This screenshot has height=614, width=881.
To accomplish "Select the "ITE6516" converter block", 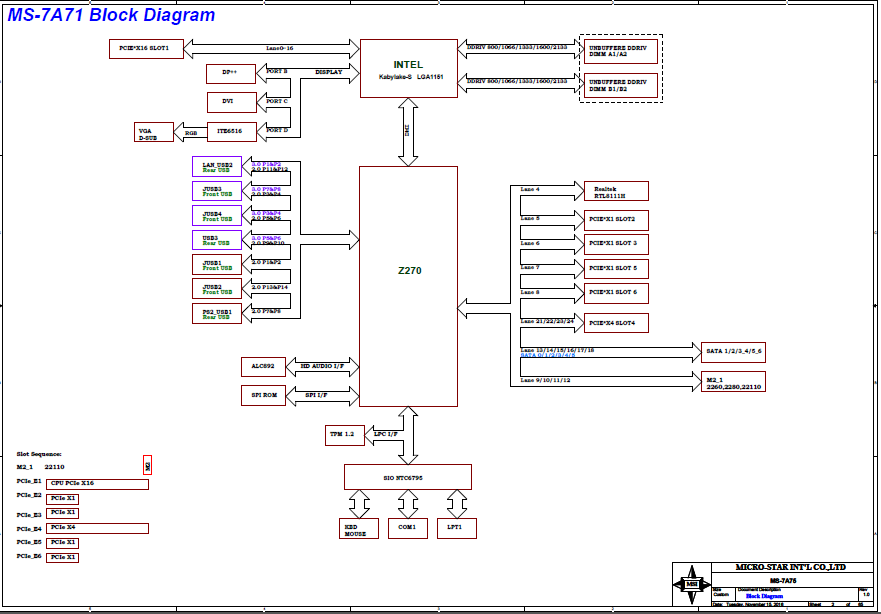I will (231, 131).
